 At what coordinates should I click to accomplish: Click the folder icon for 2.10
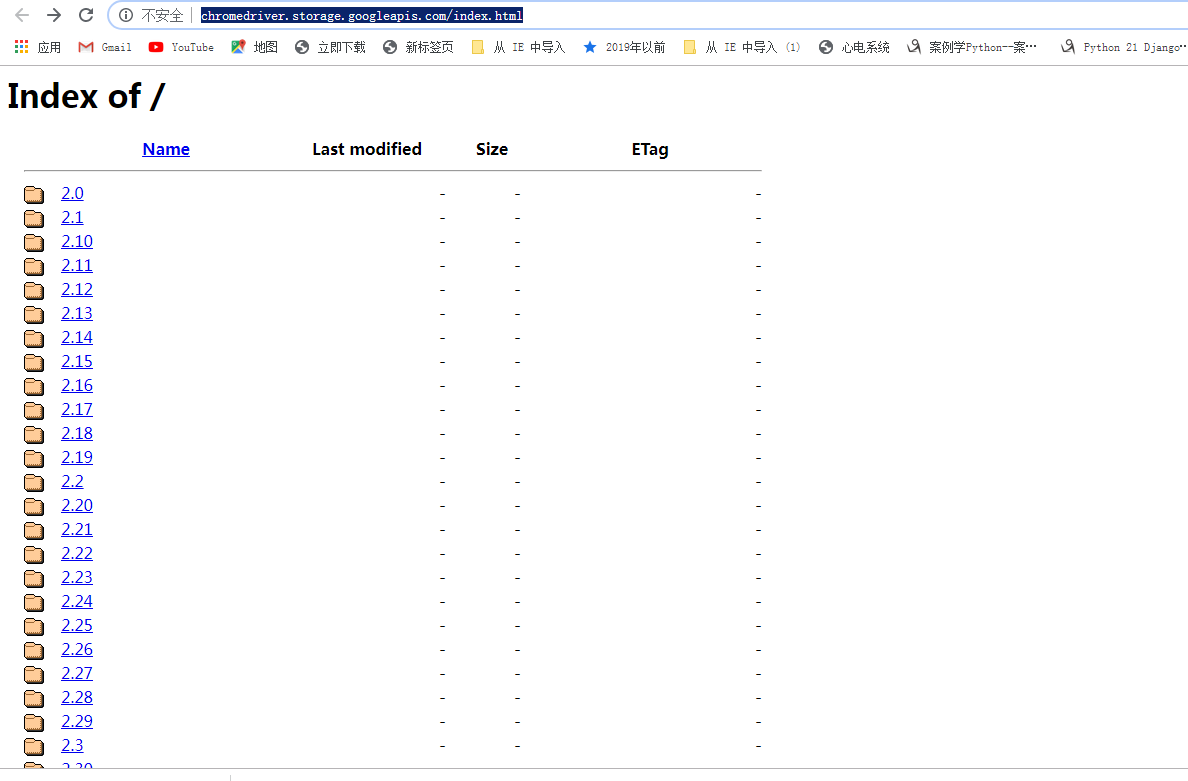click(x=34, y=242)
